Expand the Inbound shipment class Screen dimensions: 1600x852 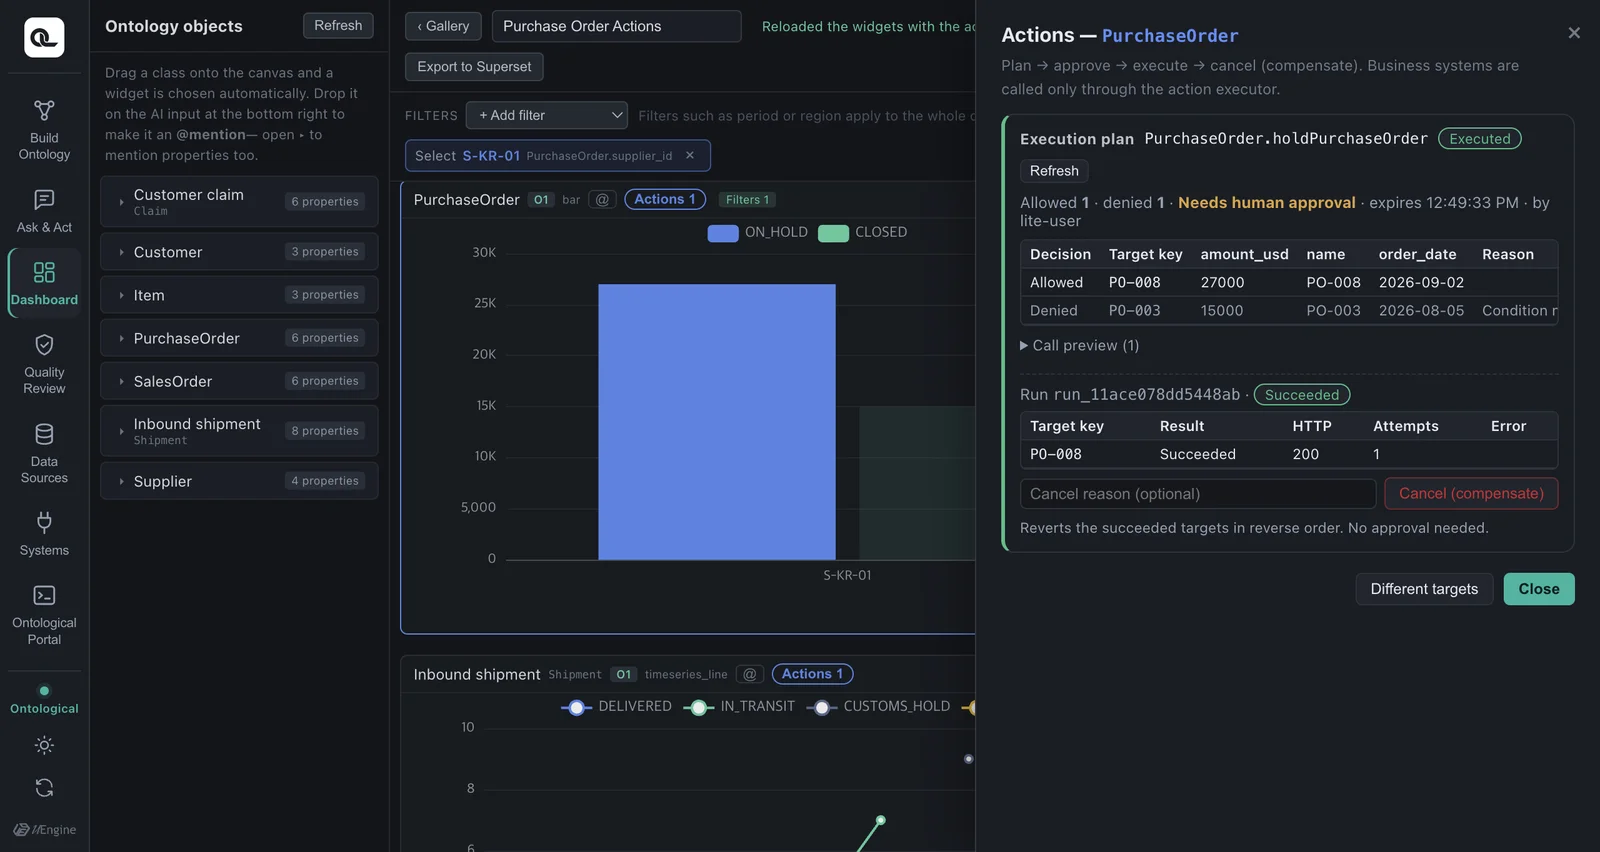click(122, 431)
